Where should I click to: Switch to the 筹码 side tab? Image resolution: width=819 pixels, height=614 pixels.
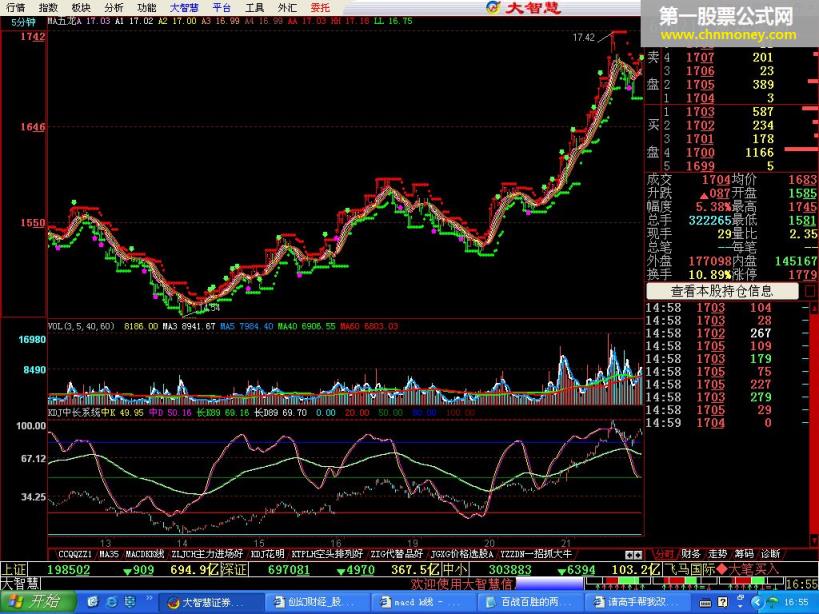(744, 554)
